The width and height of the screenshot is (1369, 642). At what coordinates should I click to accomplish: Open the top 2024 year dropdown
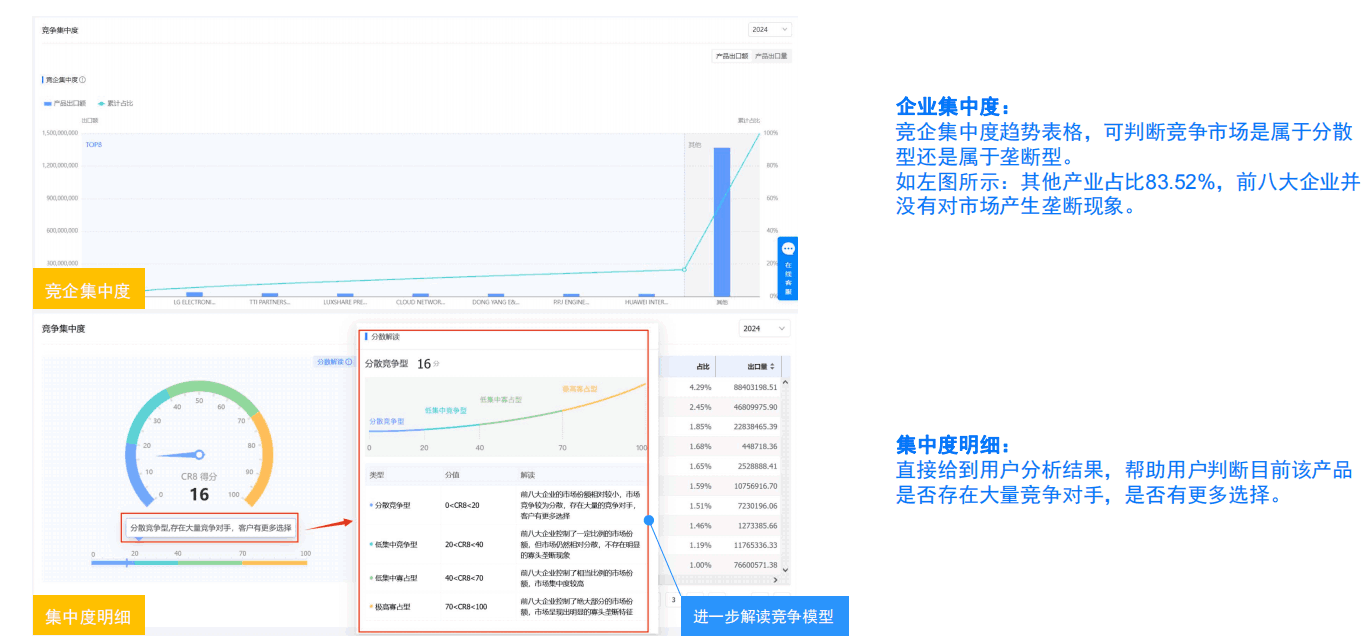tap(772, 29)
